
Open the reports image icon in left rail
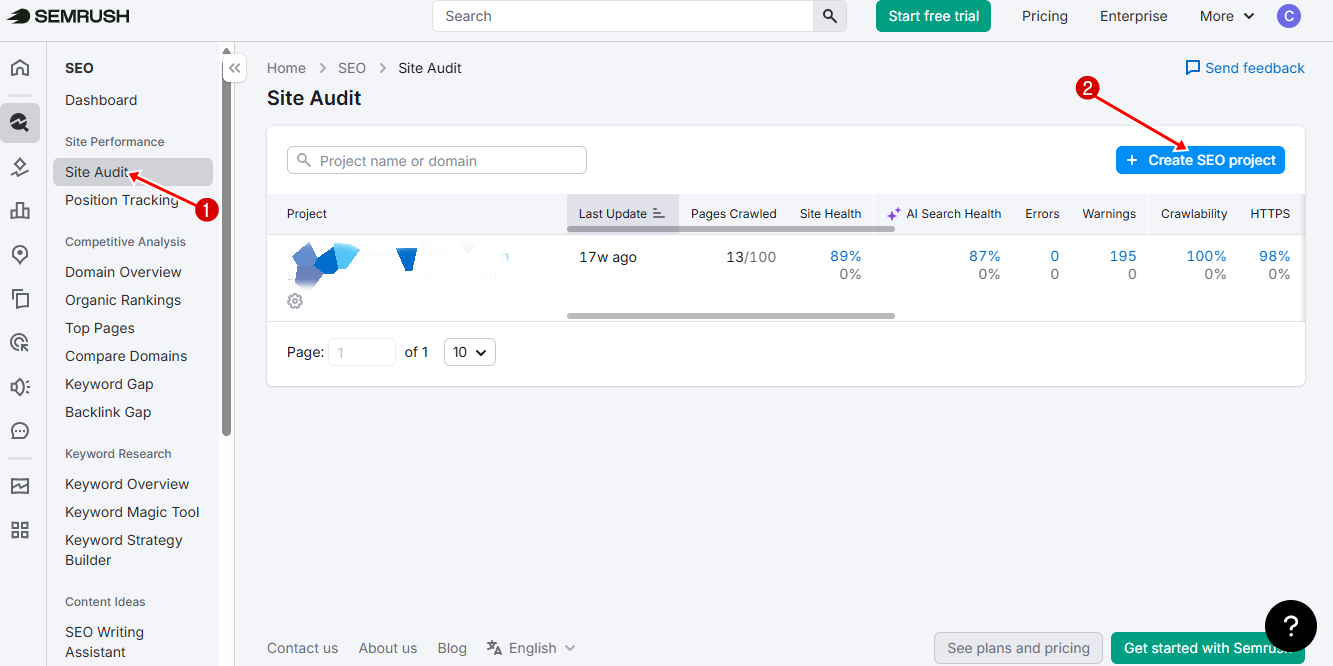point(20,486)
